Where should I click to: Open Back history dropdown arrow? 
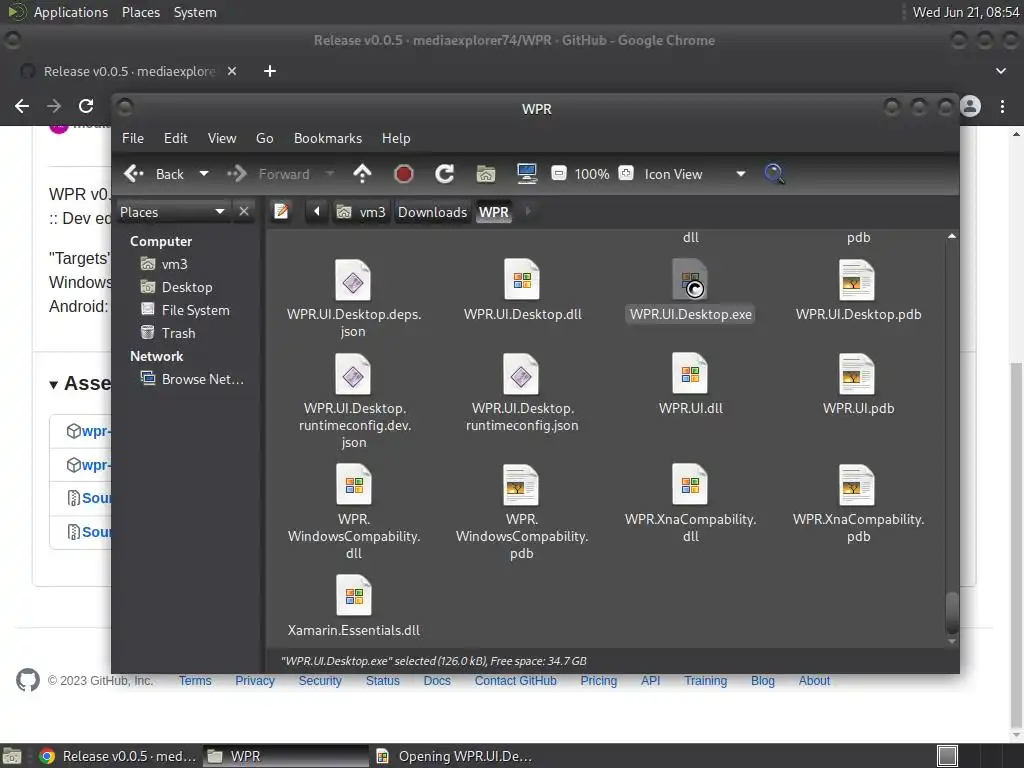[204, 174]
